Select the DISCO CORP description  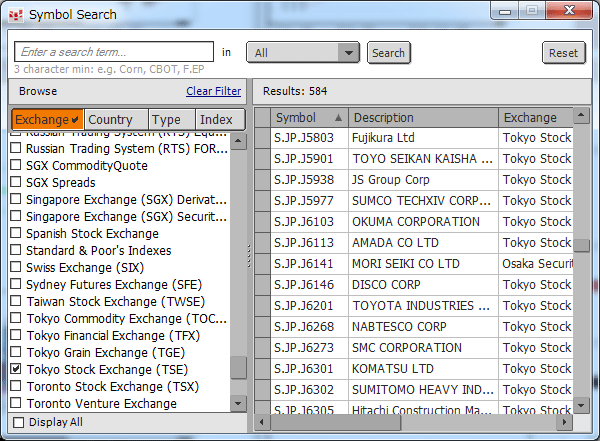point(423,285)
